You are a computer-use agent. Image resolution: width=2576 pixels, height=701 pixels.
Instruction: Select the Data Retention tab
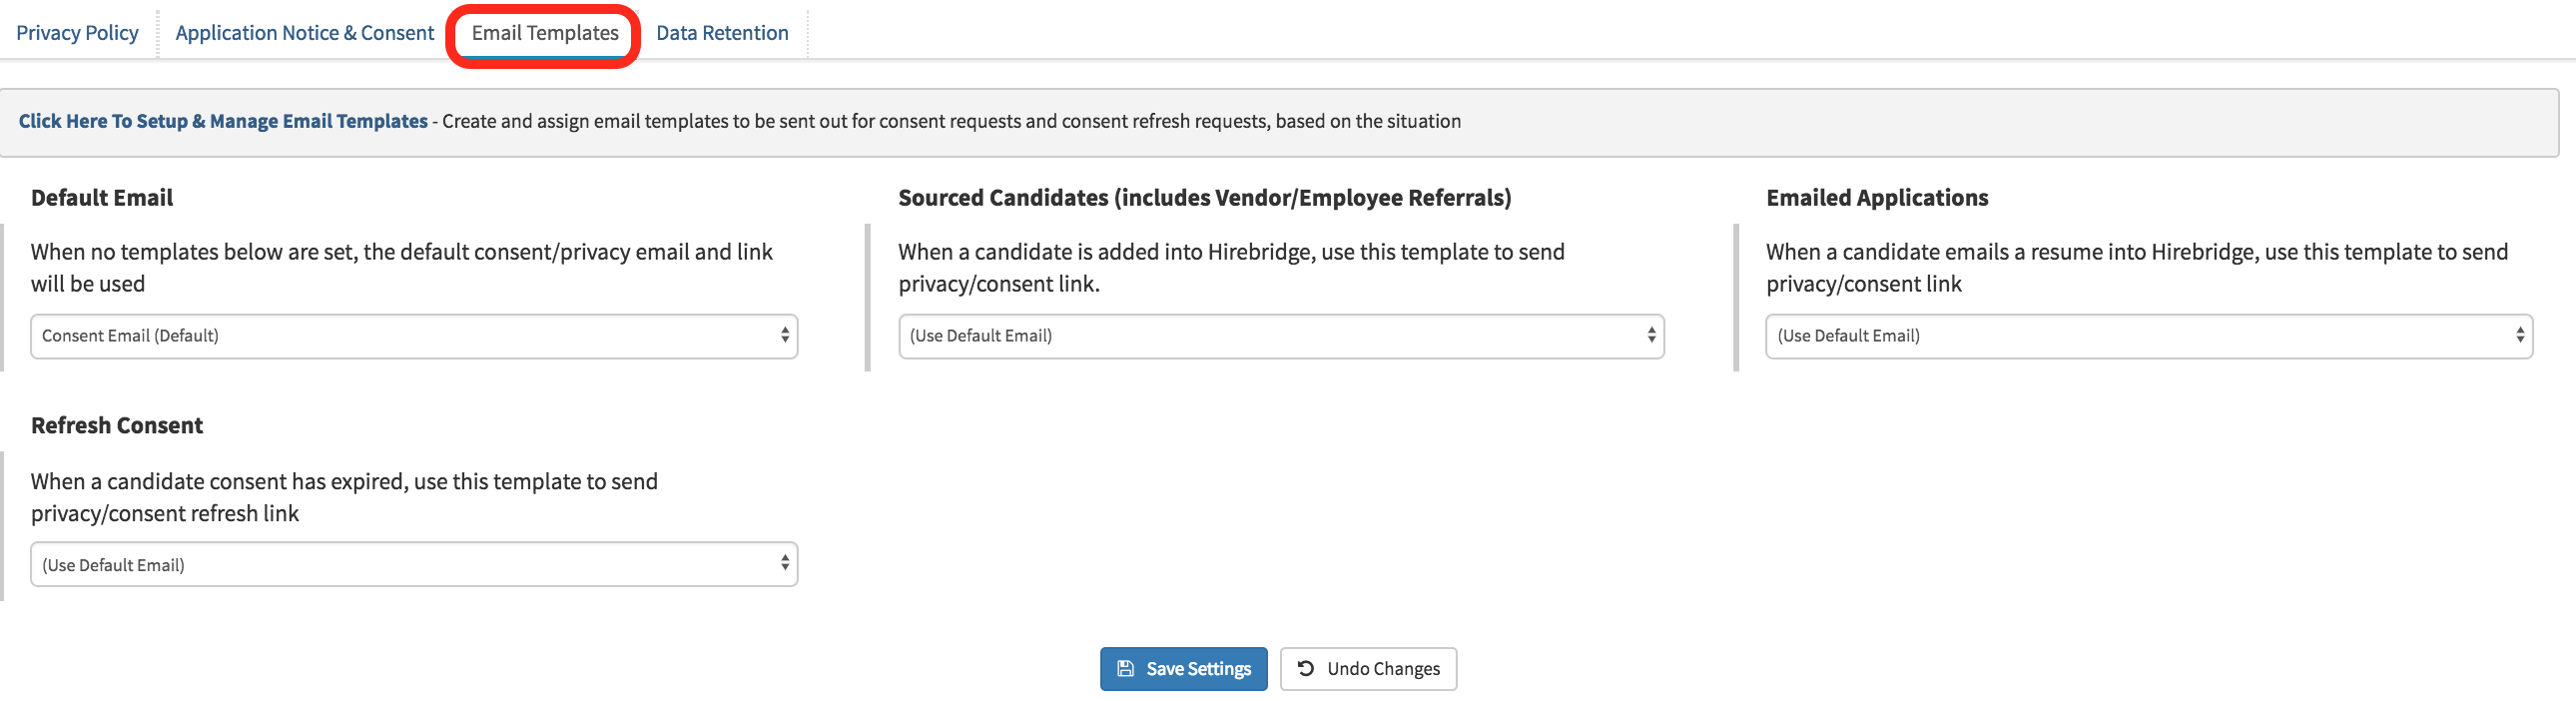[x=722, y=32]
